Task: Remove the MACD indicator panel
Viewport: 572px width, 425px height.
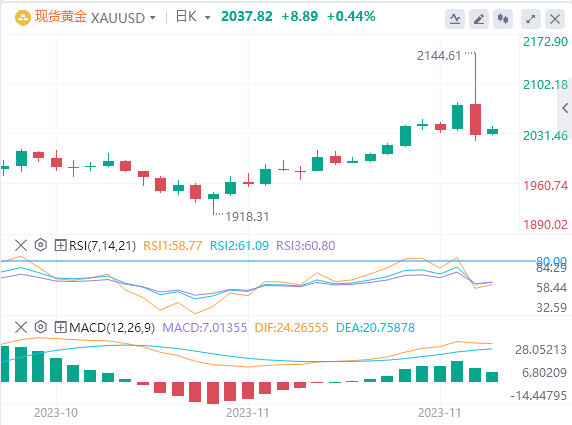Action: pos(21,327)
